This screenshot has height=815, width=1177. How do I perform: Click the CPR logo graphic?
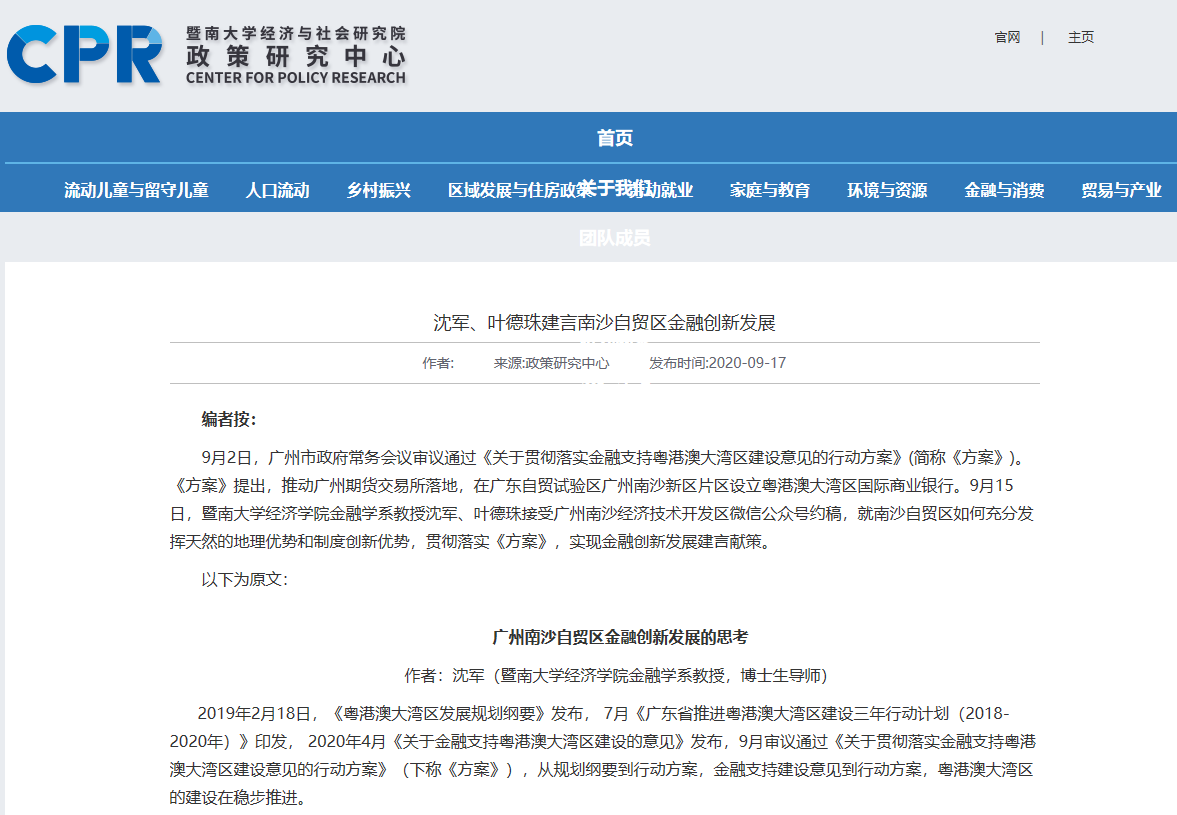[x=85, y=54]
